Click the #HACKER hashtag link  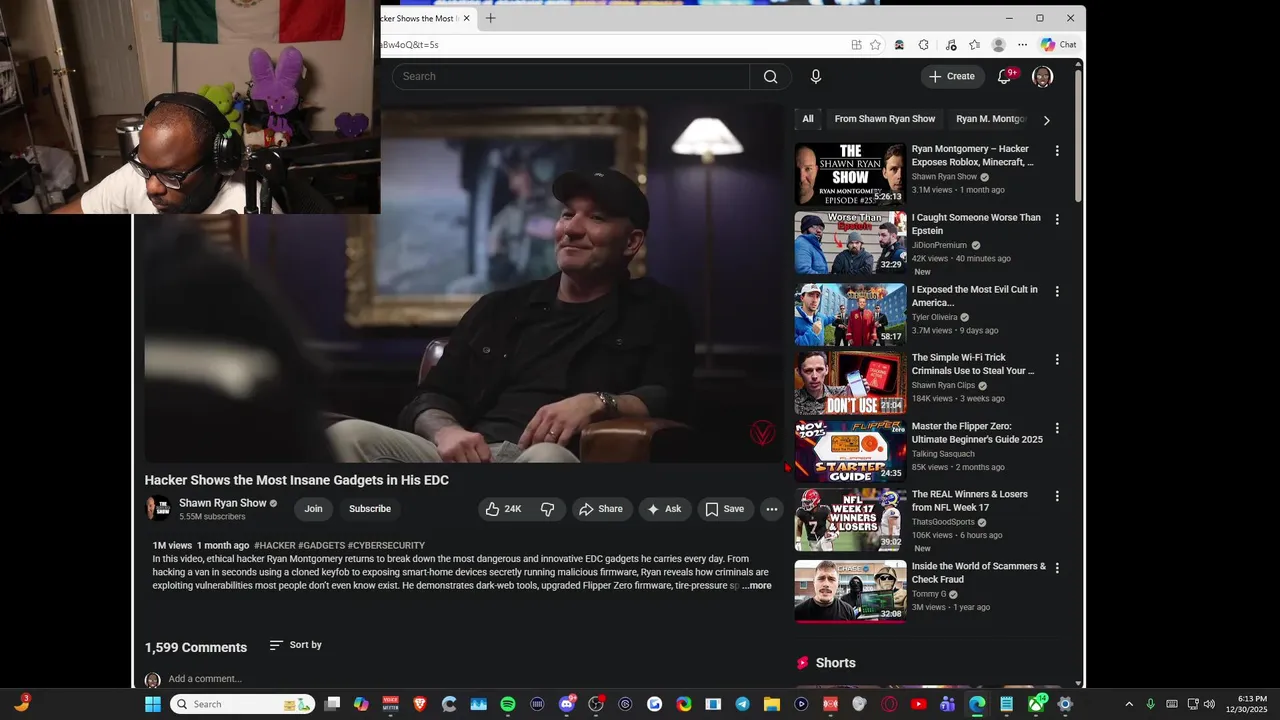tap(275, 546)
